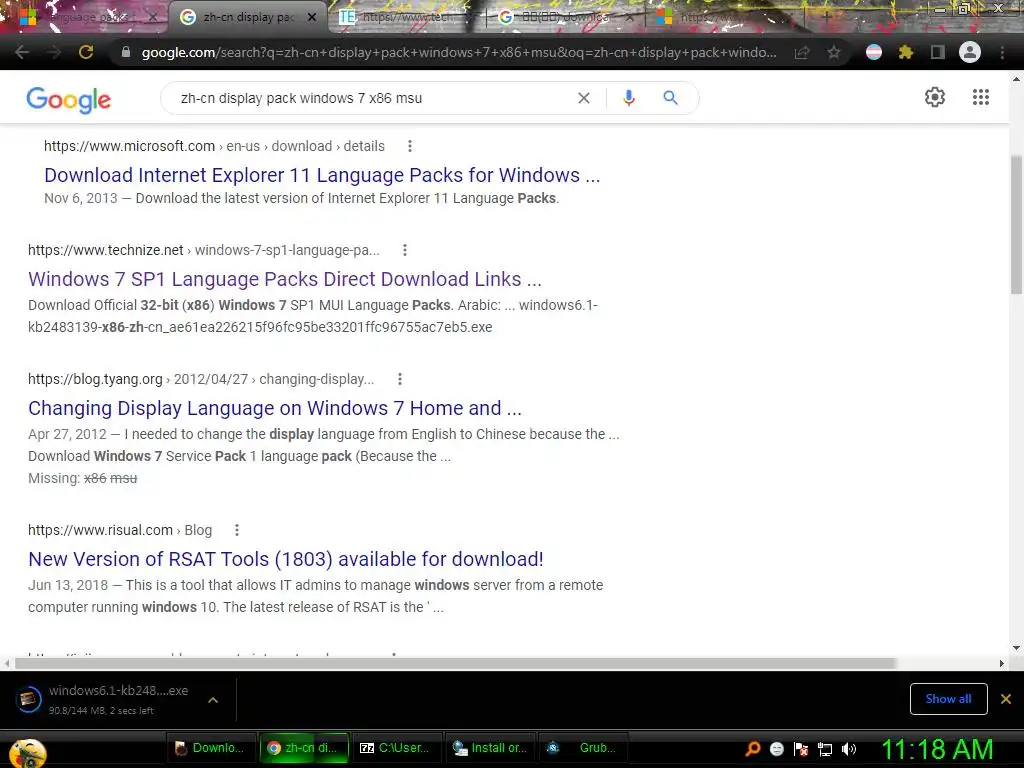Image resolution: width=1024 pixels, height=768 pixels.
Task: Open the network tray icon
Action: (825, 749)
